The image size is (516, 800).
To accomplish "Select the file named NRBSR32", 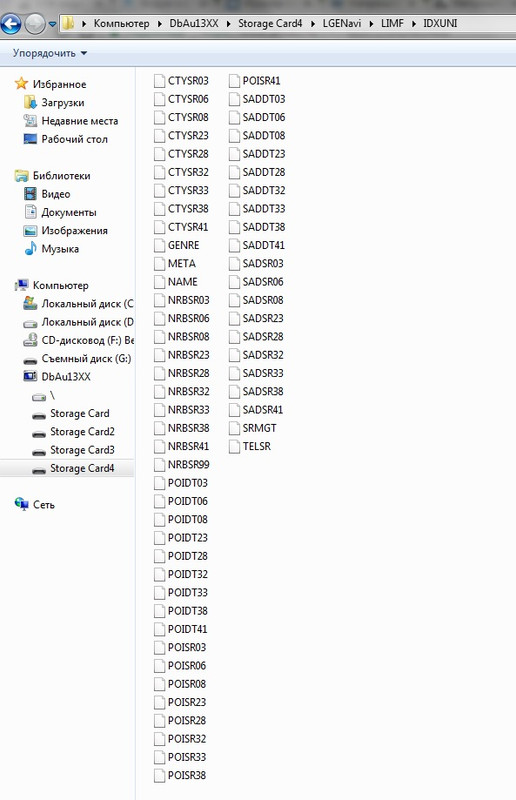I will [x=188, y=392].
